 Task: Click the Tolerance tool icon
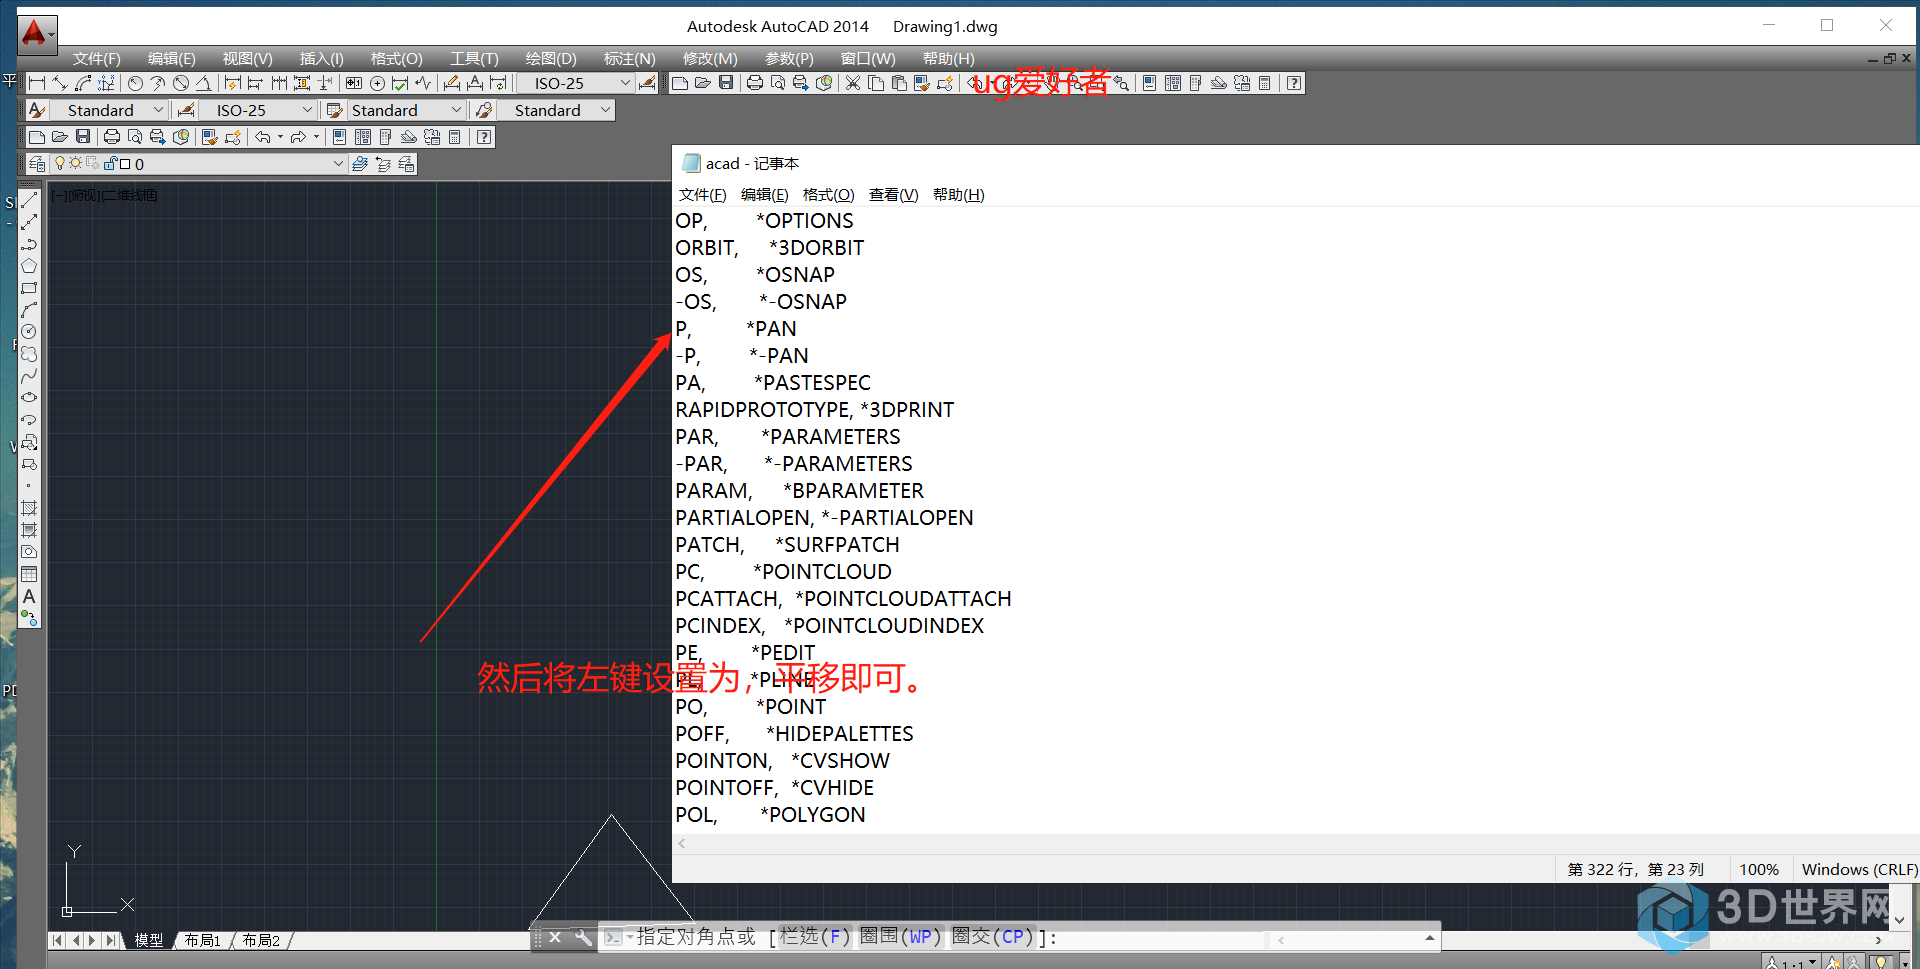[x=354, y=83]
